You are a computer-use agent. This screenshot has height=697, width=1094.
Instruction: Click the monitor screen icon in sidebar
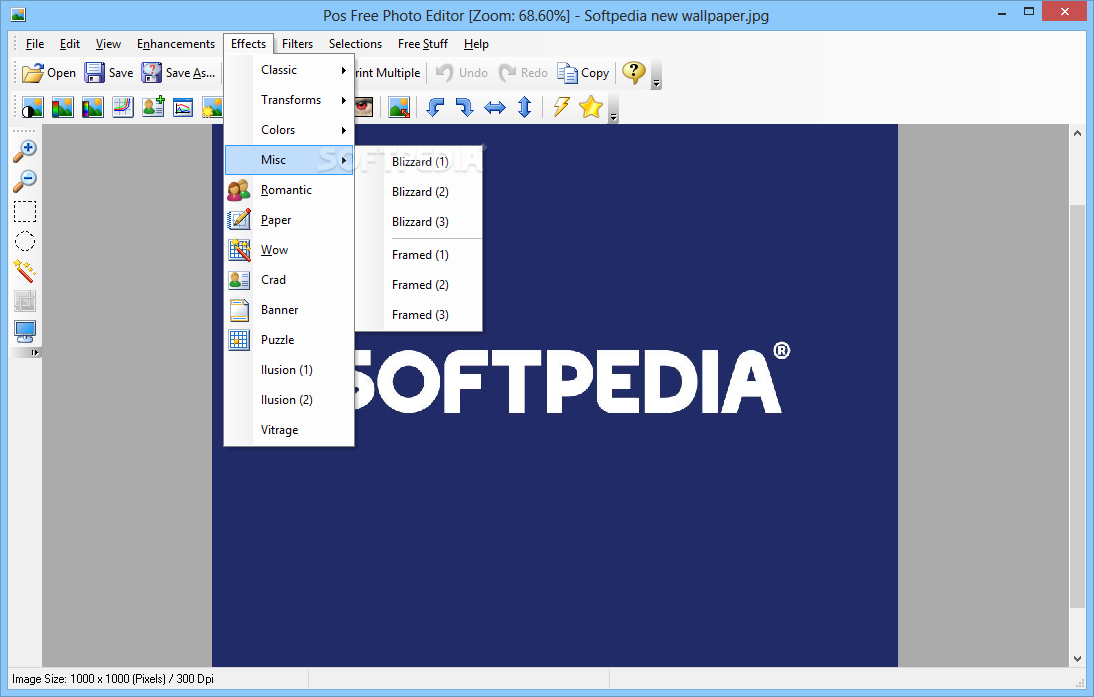(x=25, y=331)
